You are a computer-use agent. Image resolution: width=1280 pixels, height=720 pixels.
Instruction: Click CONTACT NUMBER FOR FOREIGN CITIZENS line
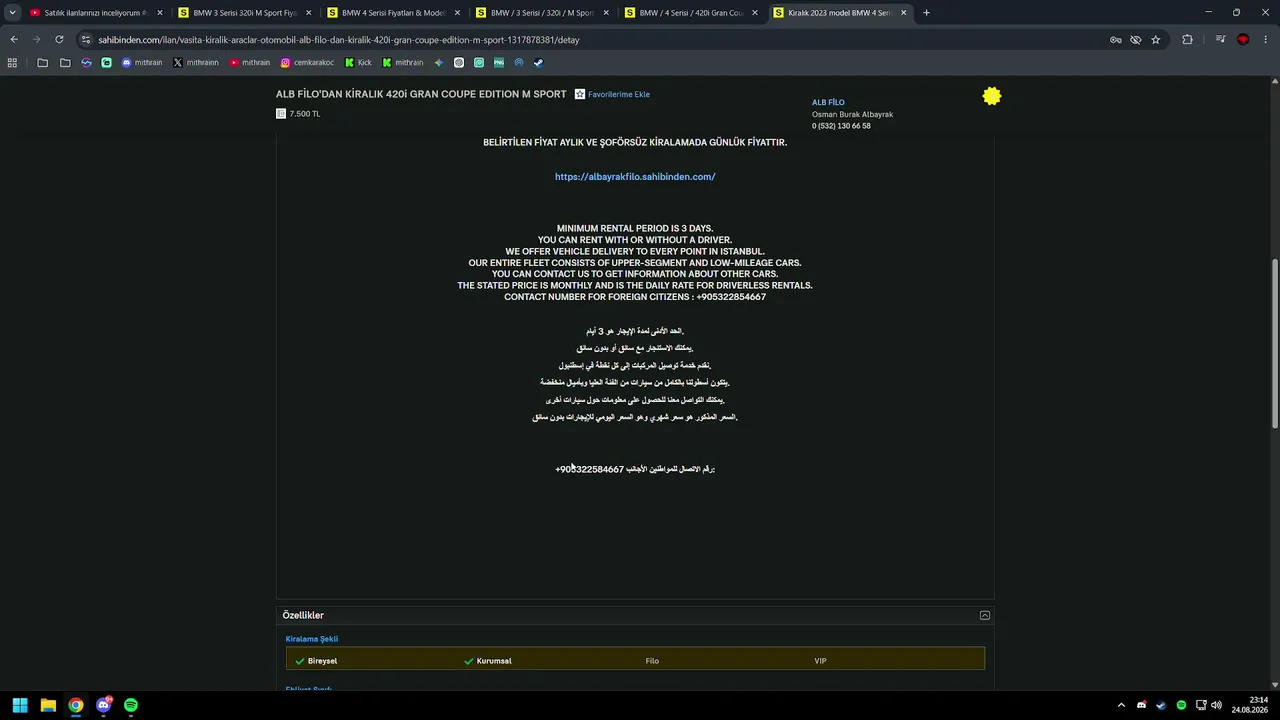click(635, 297)
